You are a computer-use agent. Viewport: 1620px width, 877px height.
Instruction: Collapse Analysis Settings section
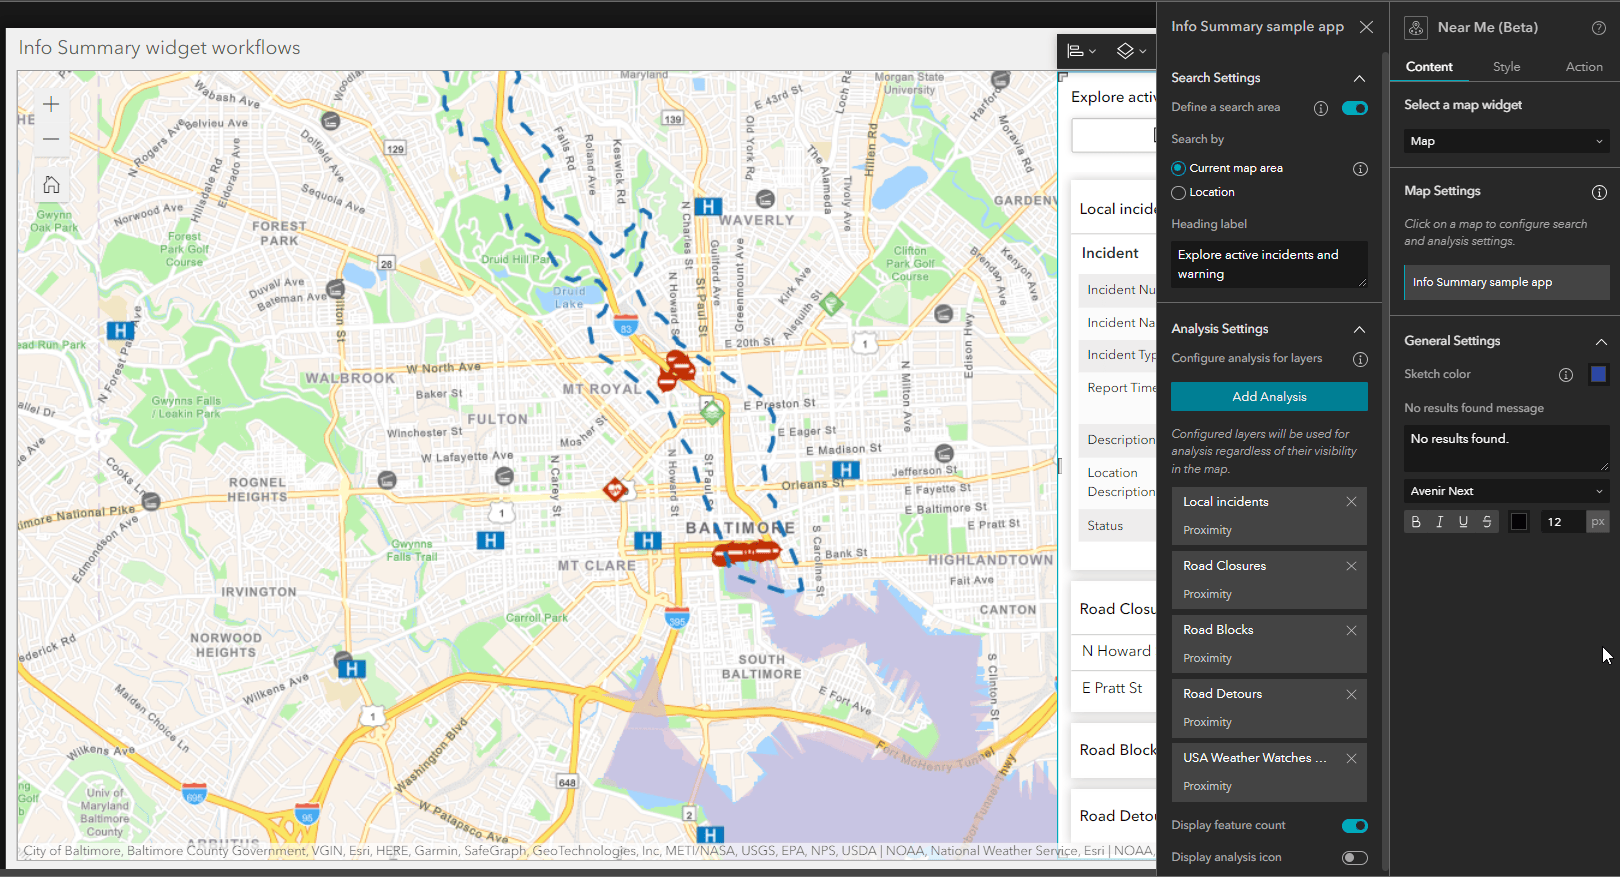[1359, 329]
